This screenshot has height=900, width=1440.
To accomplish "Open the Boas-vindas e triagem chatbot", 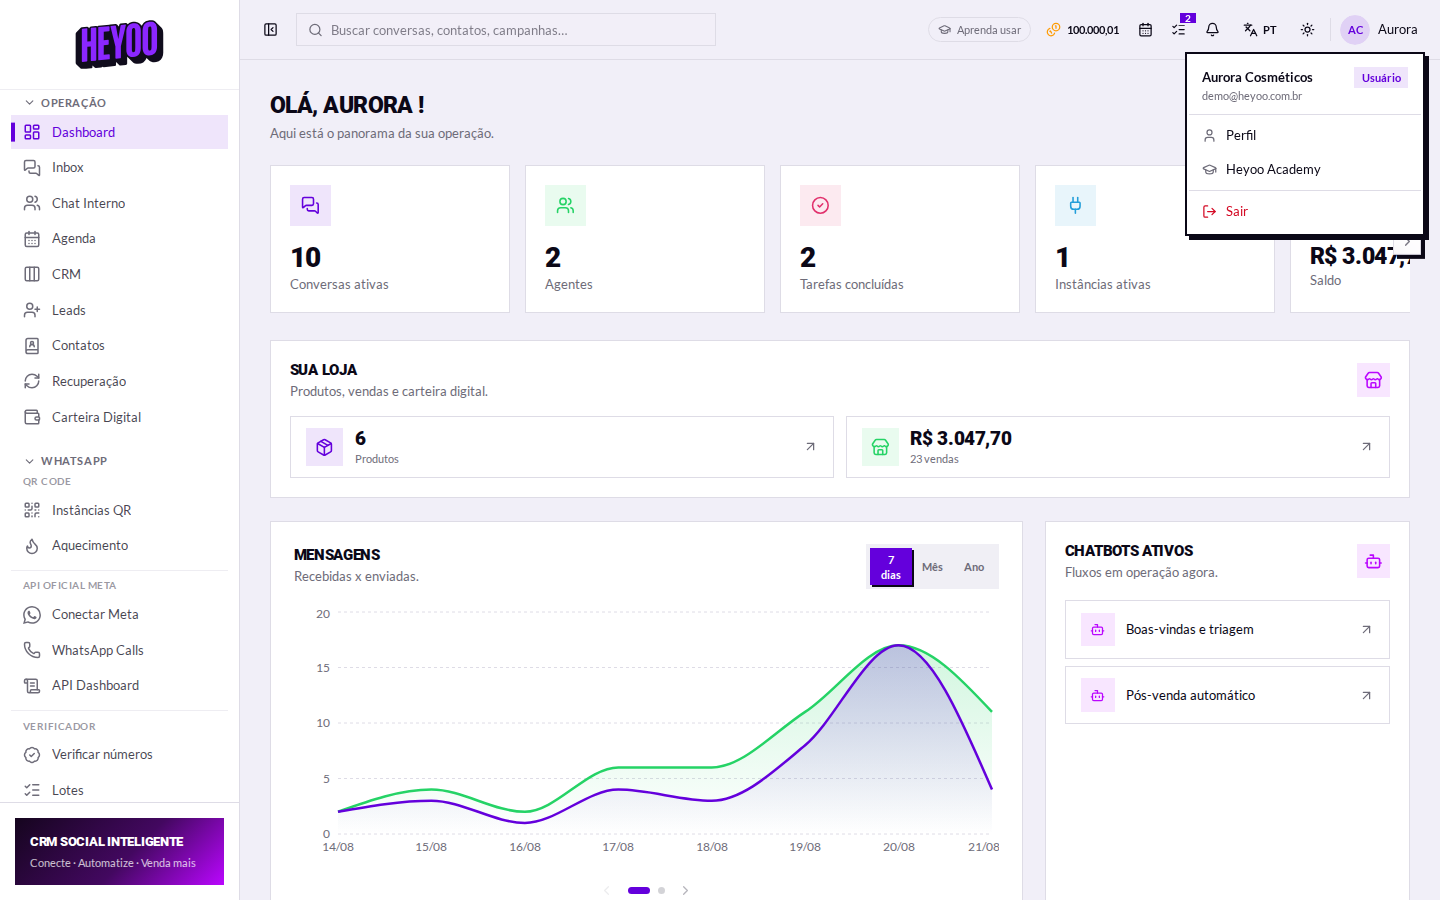I will pyautogui.click(x=1227, y=629).
